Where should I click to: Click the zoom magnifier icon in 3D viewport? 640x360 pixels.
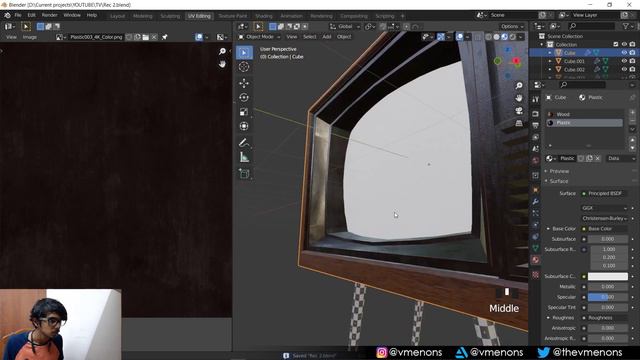coord(519,86)
